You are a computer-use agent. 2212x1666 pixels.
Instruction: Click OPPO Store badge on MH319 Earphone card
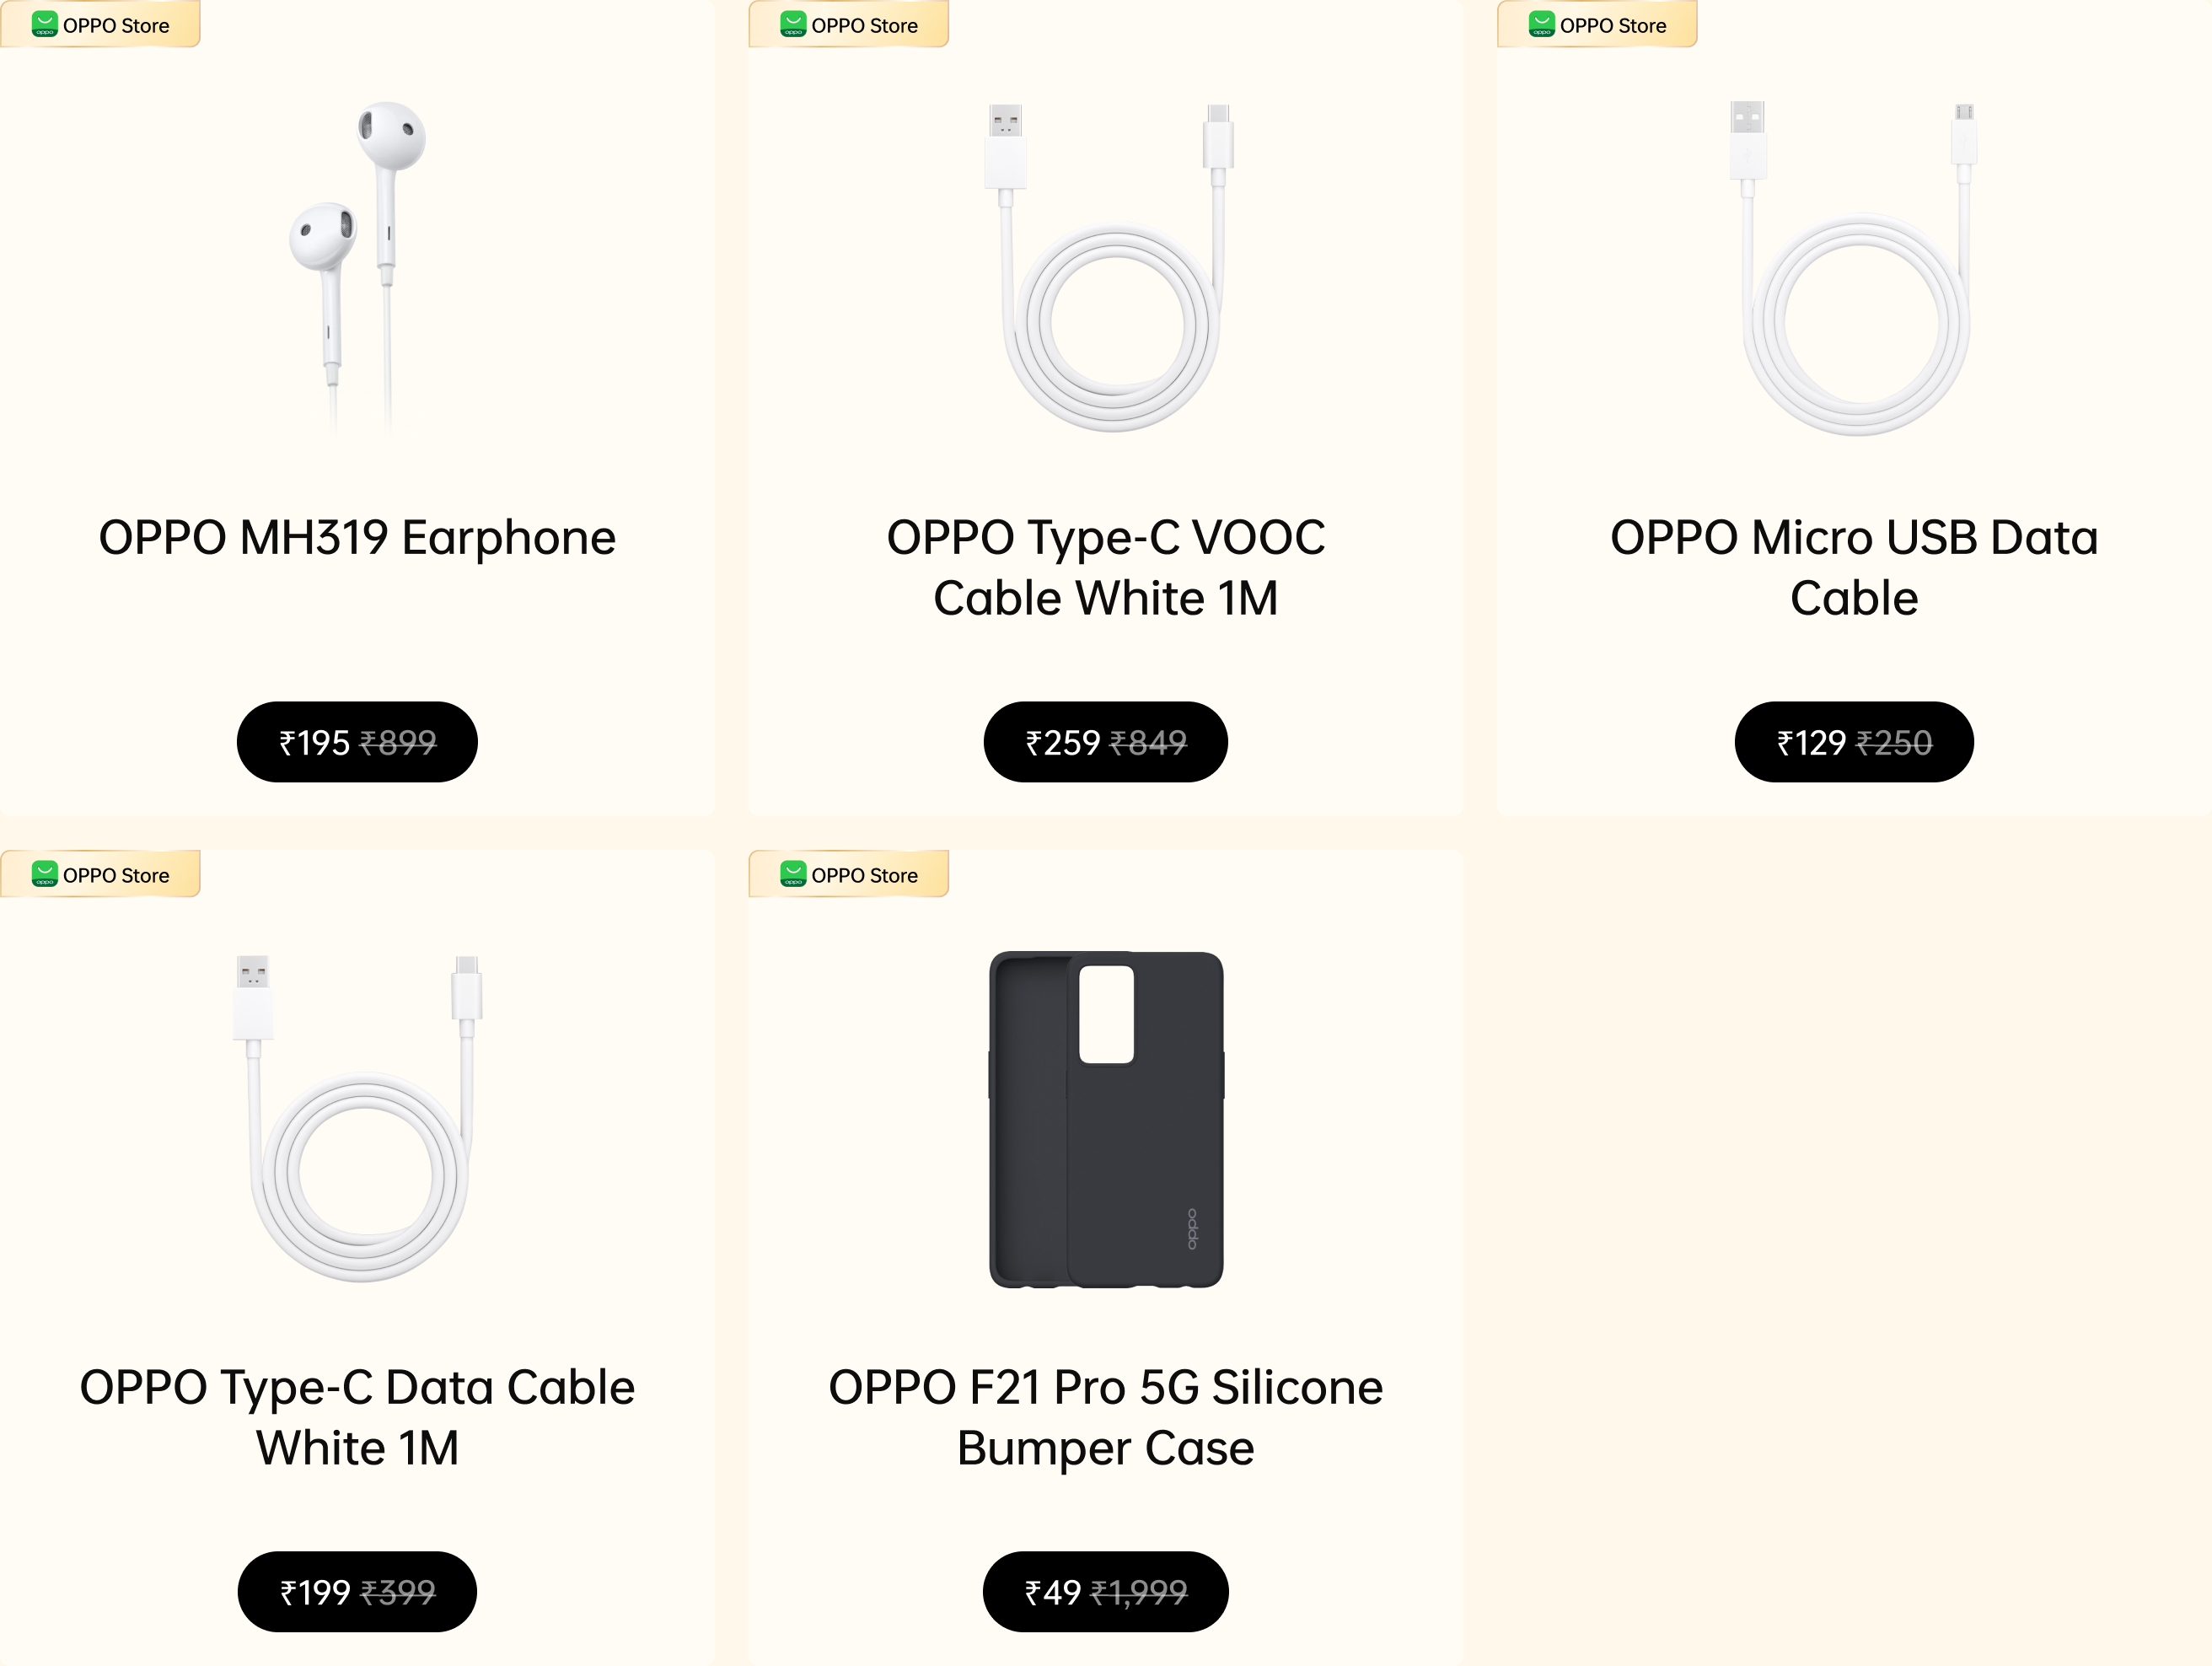tap(100, 25)
